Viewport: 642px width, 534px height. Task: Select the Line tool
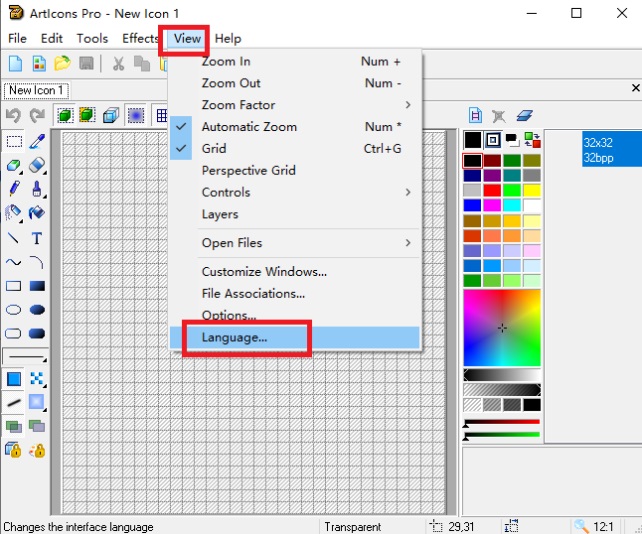click(x=14, y=238)
